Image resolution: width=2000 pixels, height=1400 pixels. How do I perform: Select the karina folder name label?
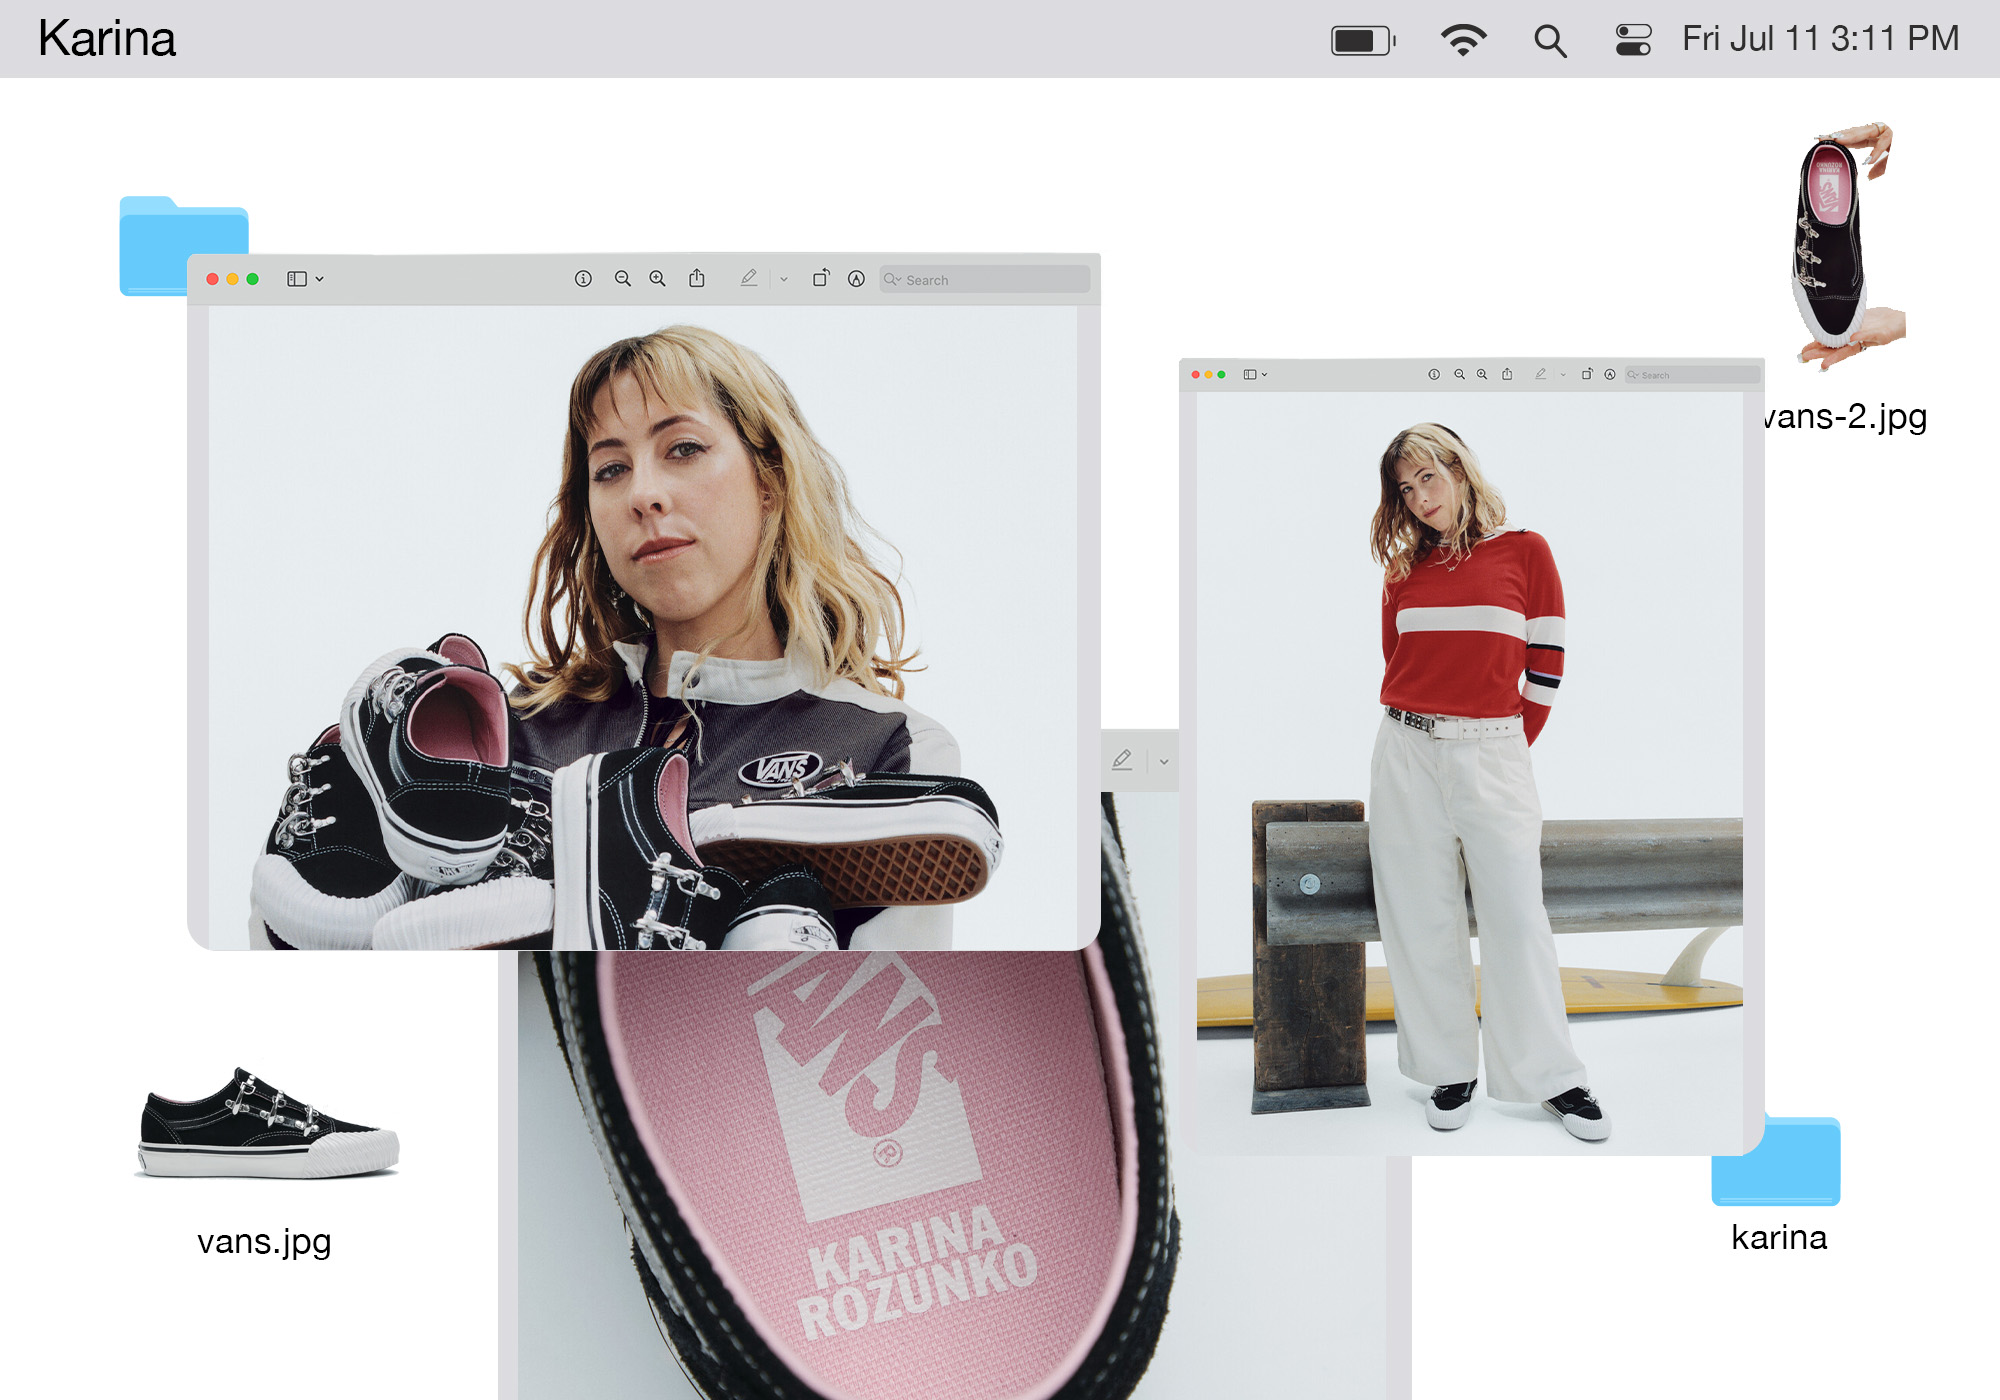click(x=1779, y=1238)
